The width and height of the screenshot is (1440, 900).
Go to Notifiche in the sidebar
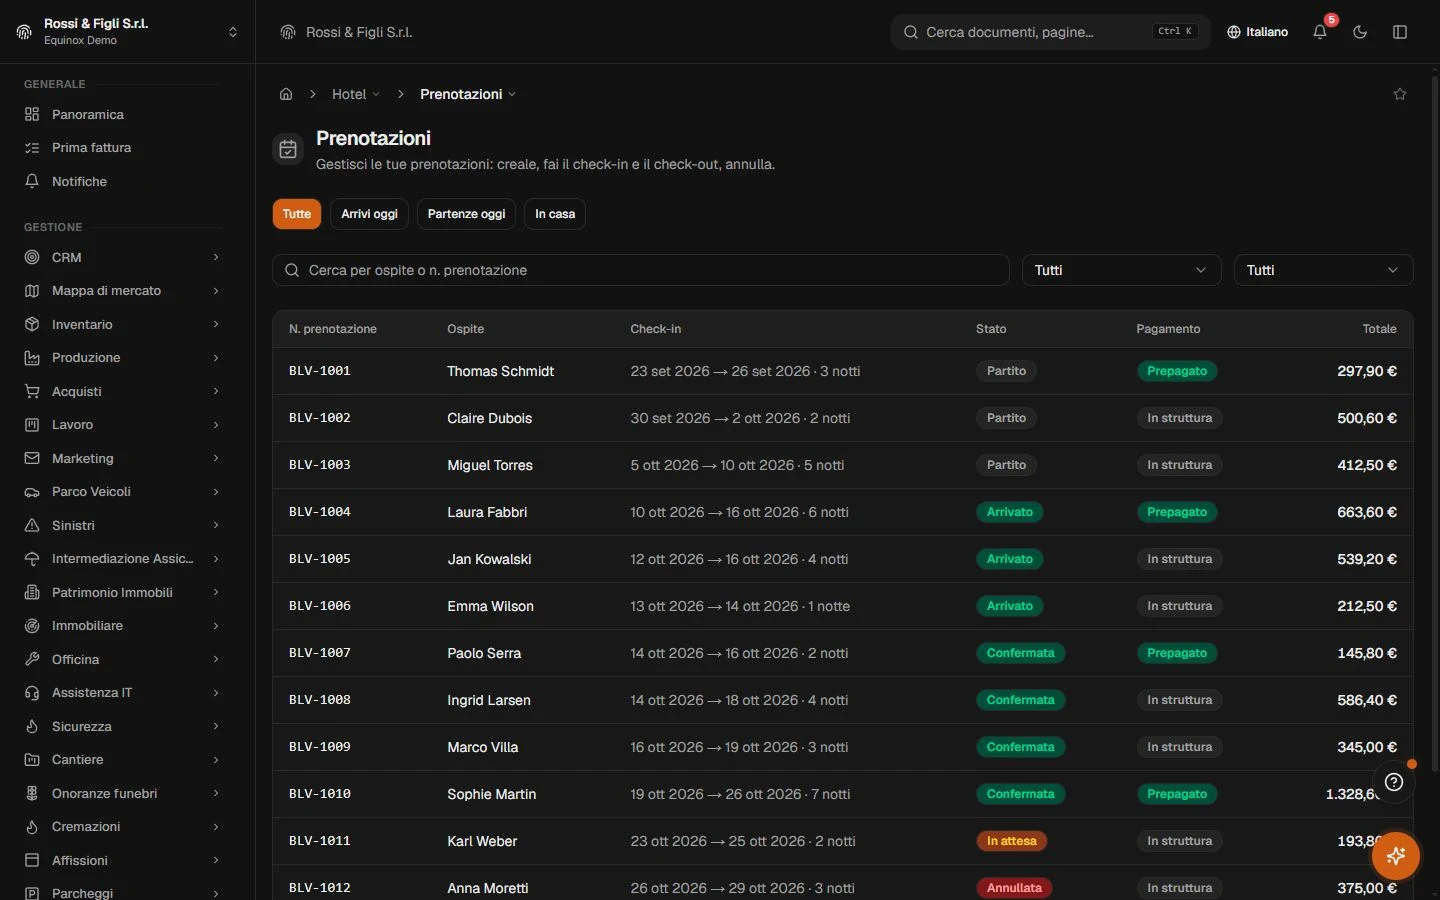click(x=122, y=181)
